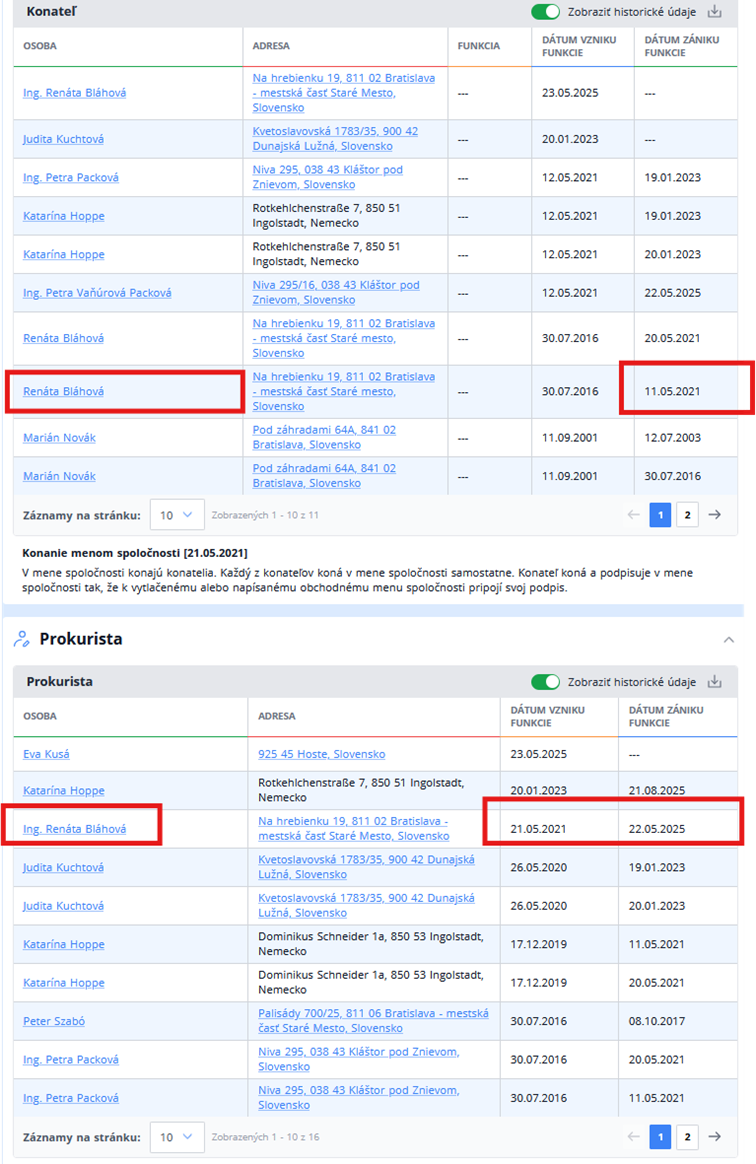Click date 08.10.2017 for Peter Szabó
The image size is (756, 1164).
[x=656, y=1021]
